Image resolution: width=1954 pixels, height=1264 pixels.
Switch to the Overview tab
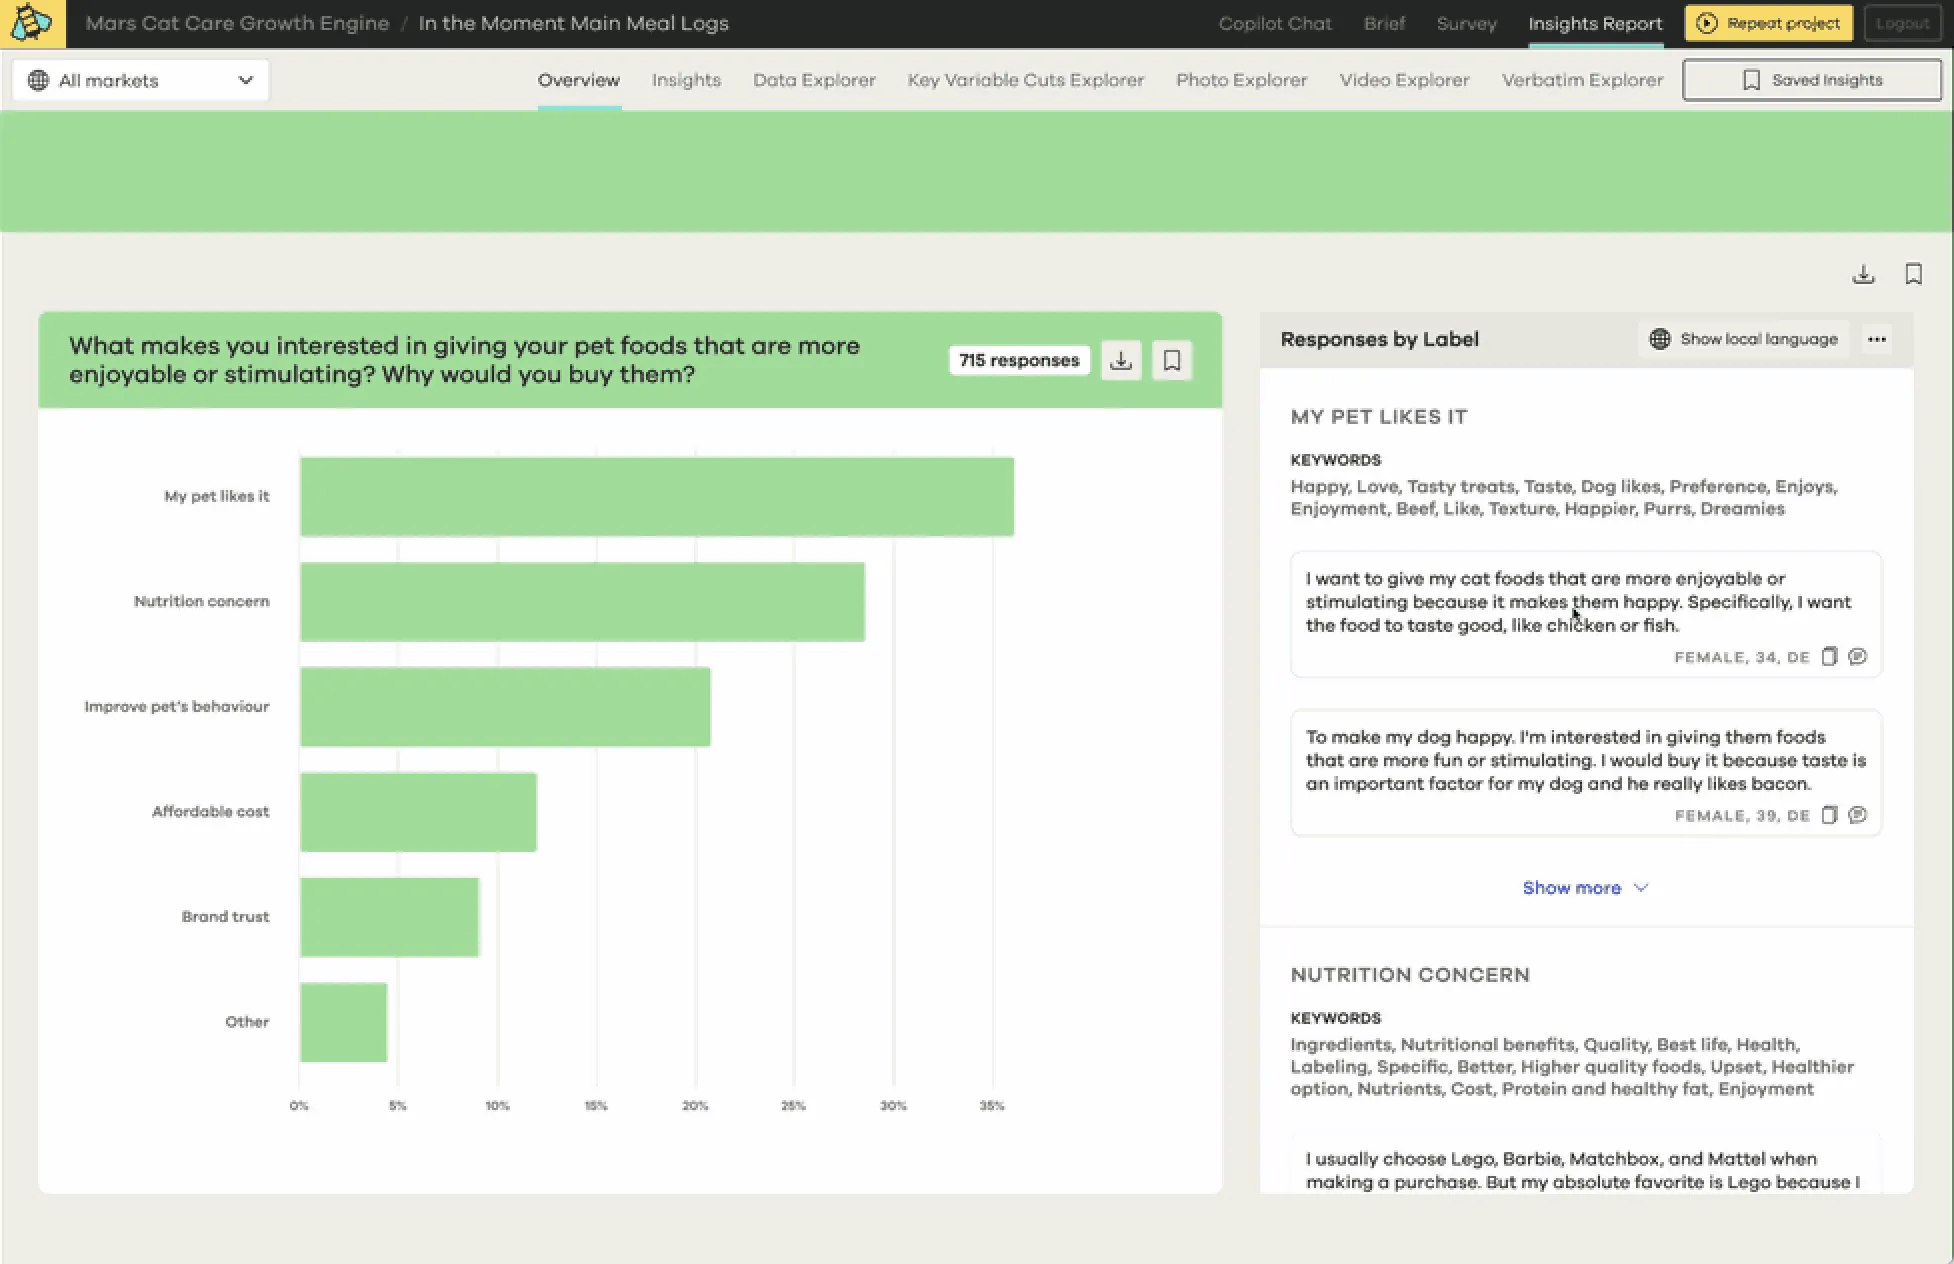click(x=579, y=80)
